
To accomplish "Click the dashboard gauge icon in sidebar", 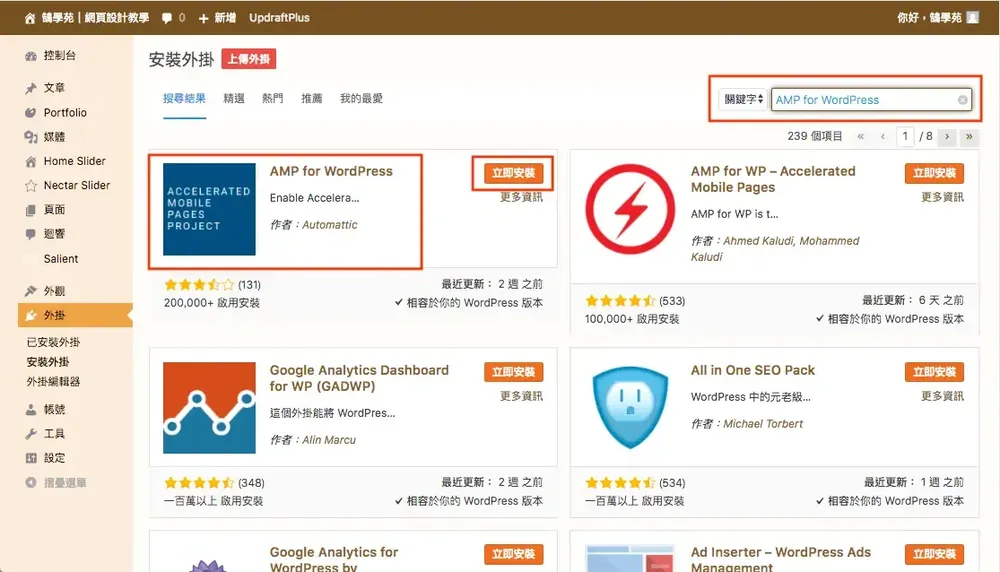I will 31,56.
